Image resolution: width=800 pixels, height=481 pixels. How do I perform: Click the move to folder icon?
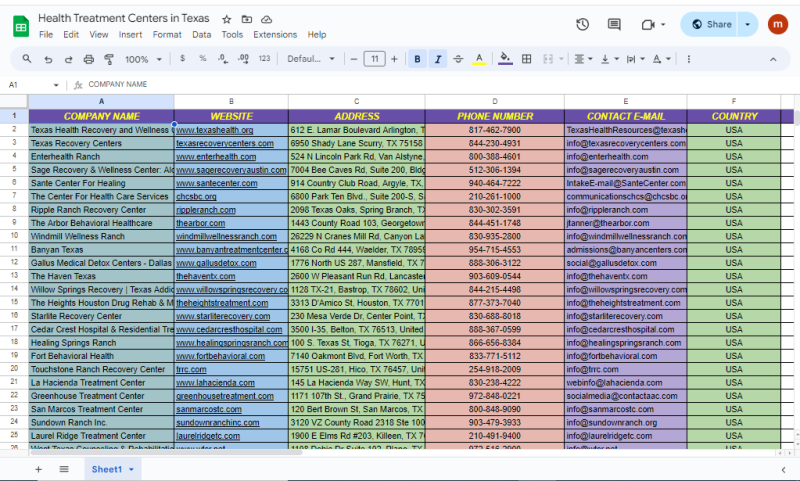click(x=246, y=19)
